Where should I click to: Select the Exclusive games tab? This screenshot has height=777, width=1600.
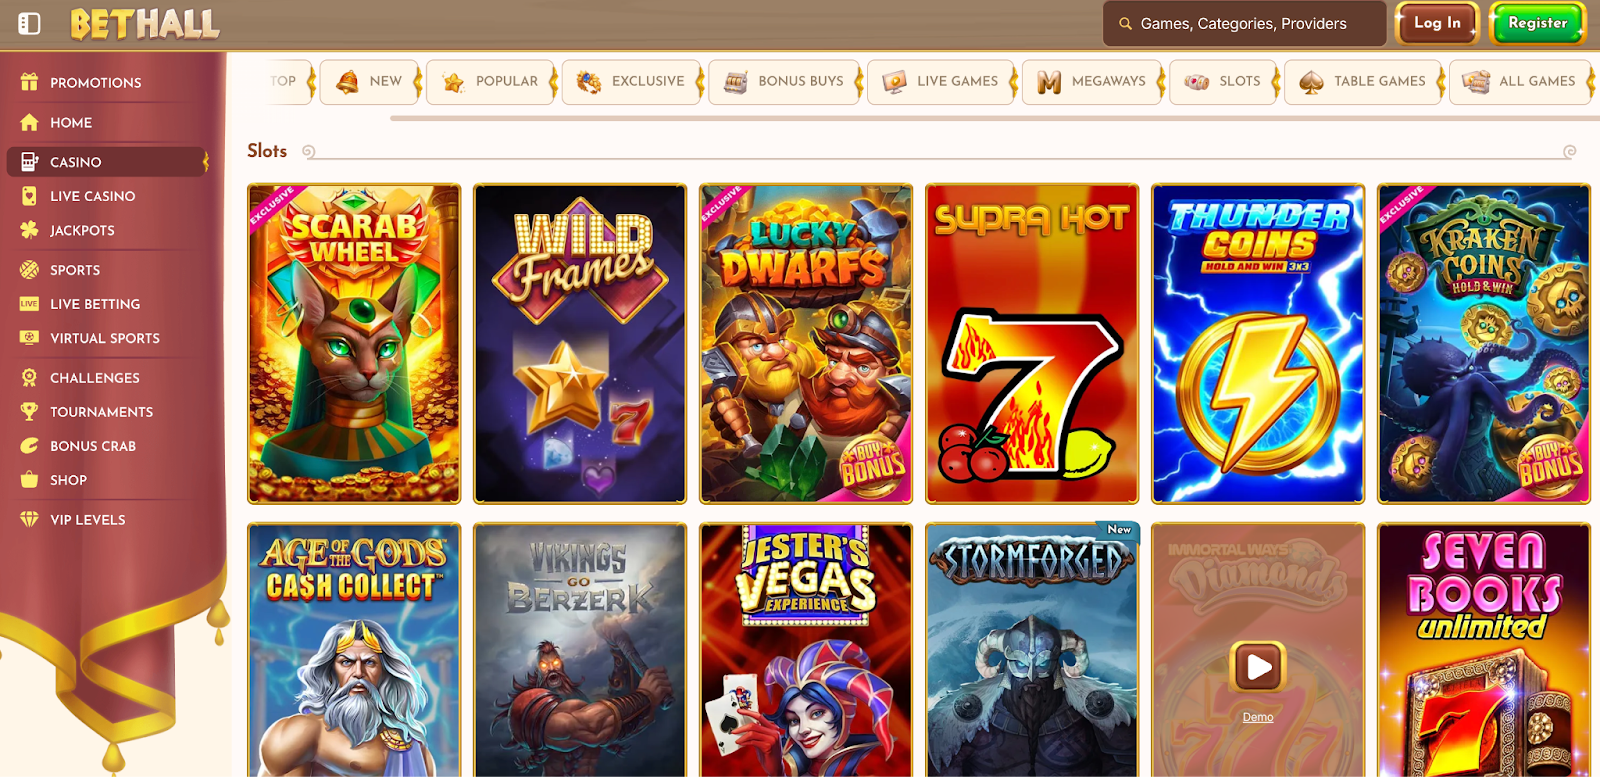pos(632,81)
